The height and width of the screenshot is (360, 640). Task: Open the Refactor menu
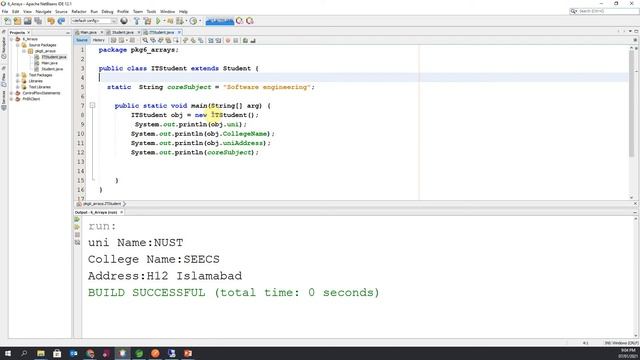tap(79, 11)
